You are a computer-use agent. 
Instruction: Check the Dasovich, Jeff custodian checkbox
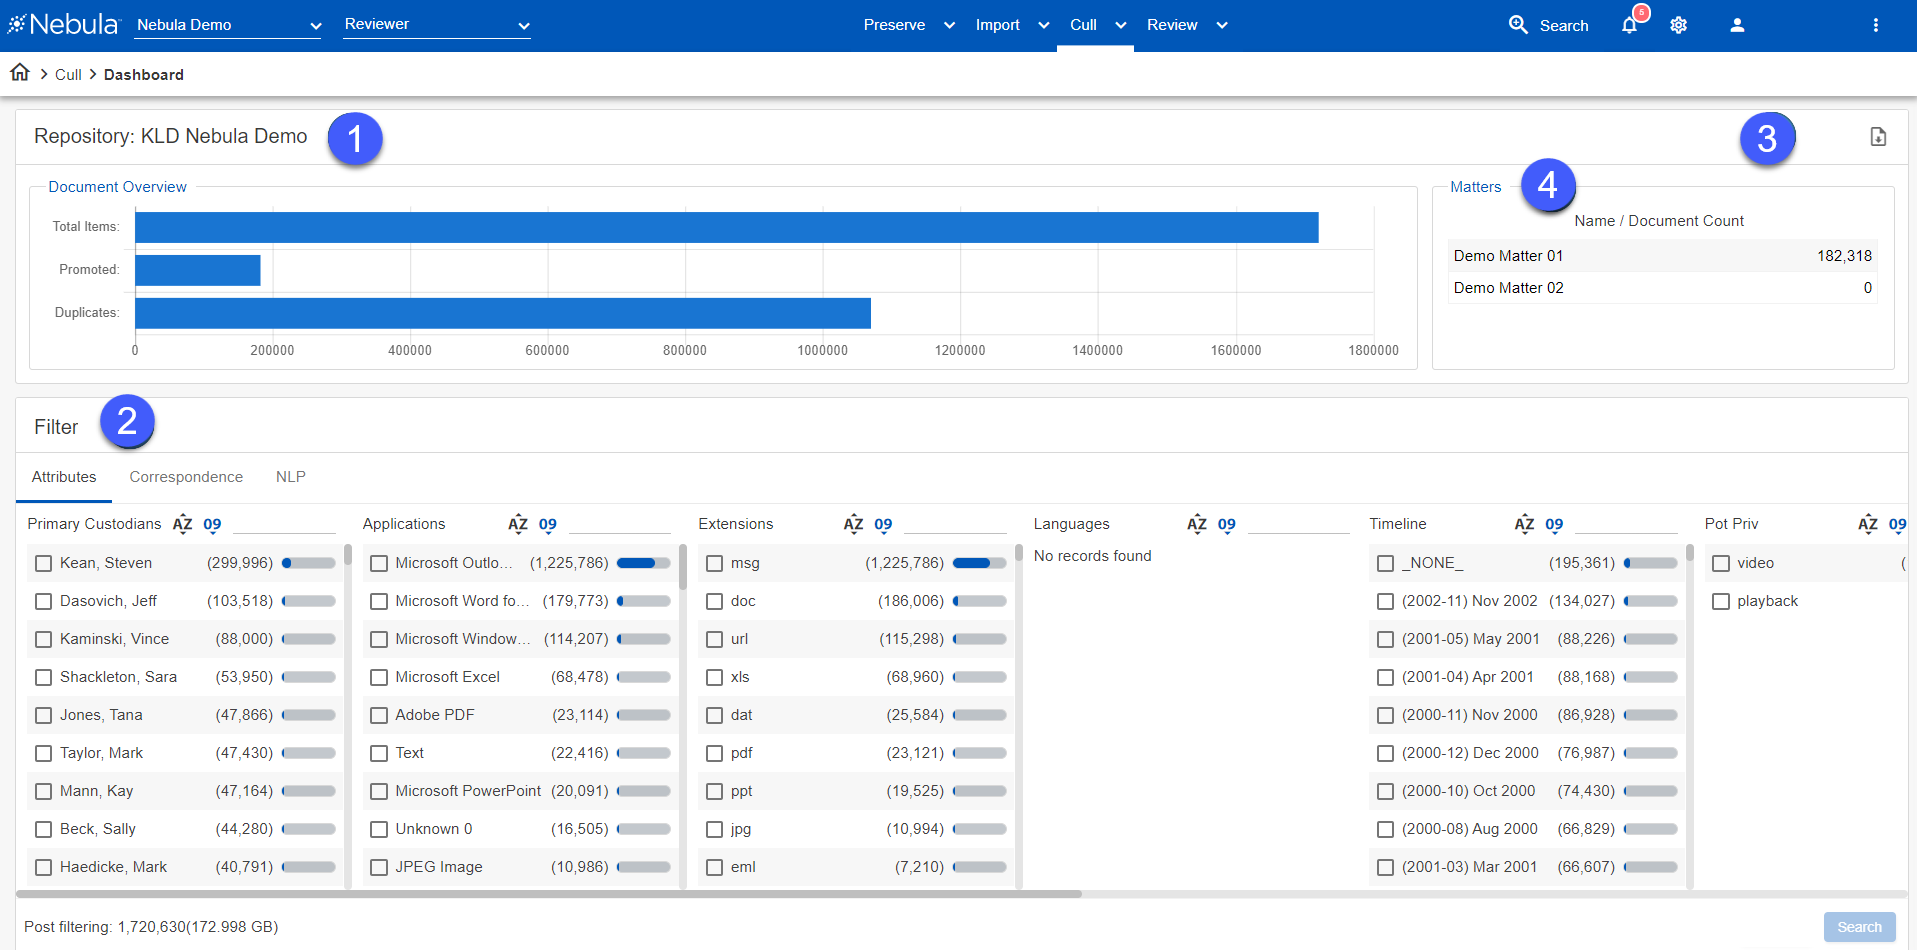[44, 601]
